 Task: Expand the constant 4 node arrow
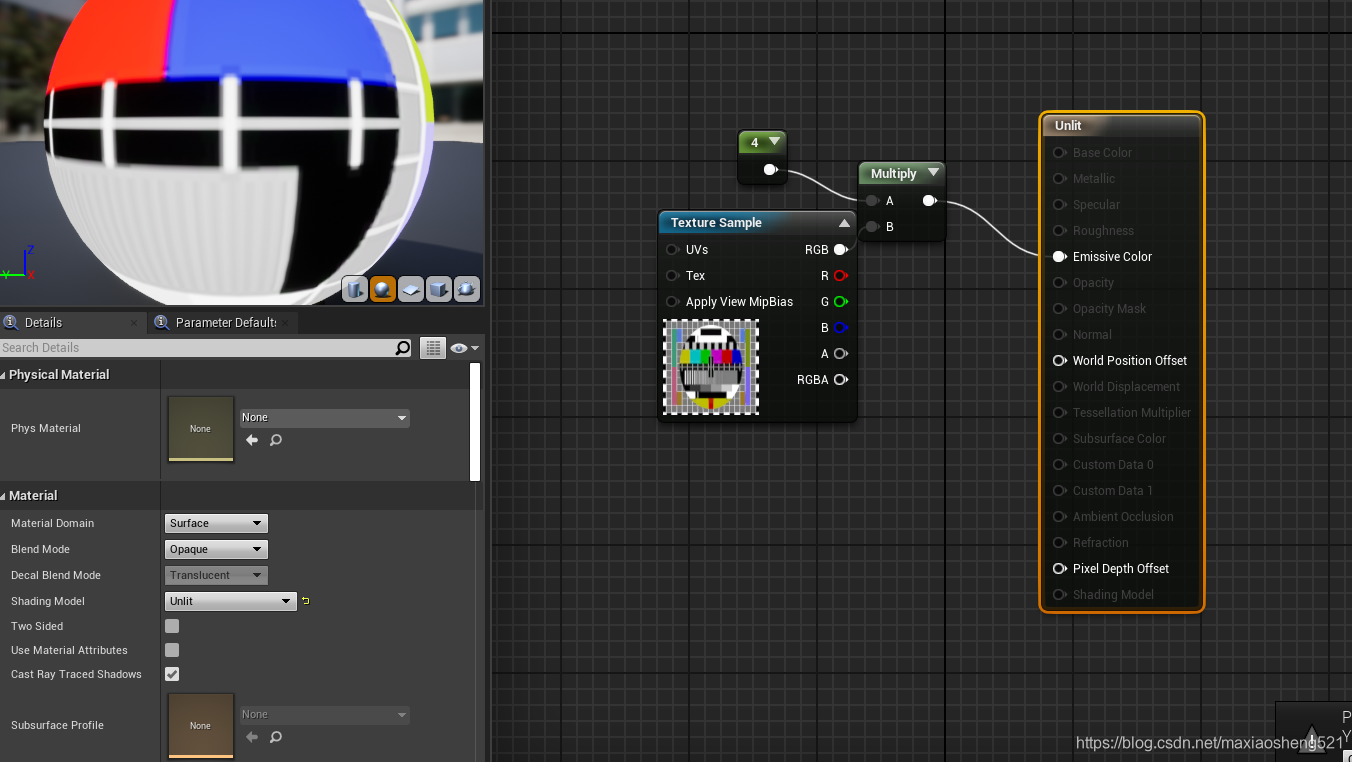[x=774, y=142]
